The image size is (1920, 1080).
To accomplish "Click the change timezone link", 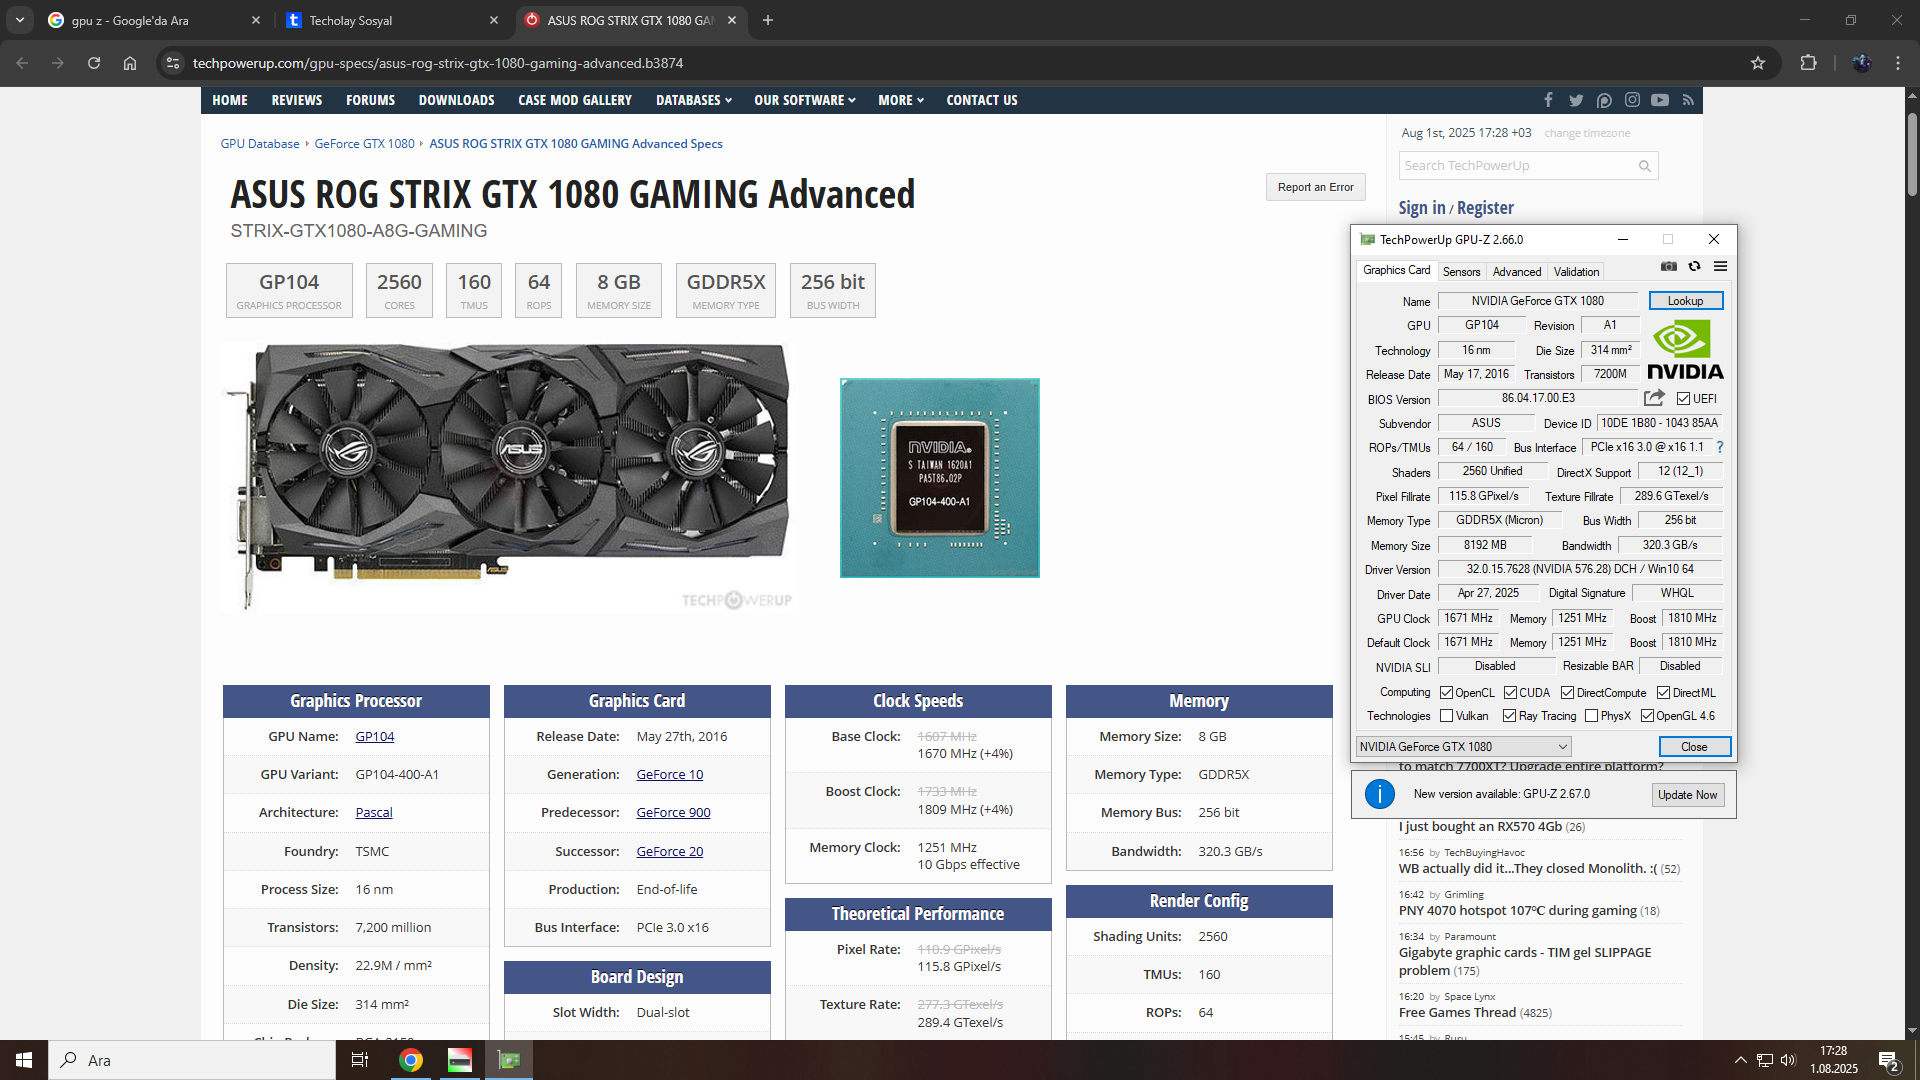I will pos(1586,133).
